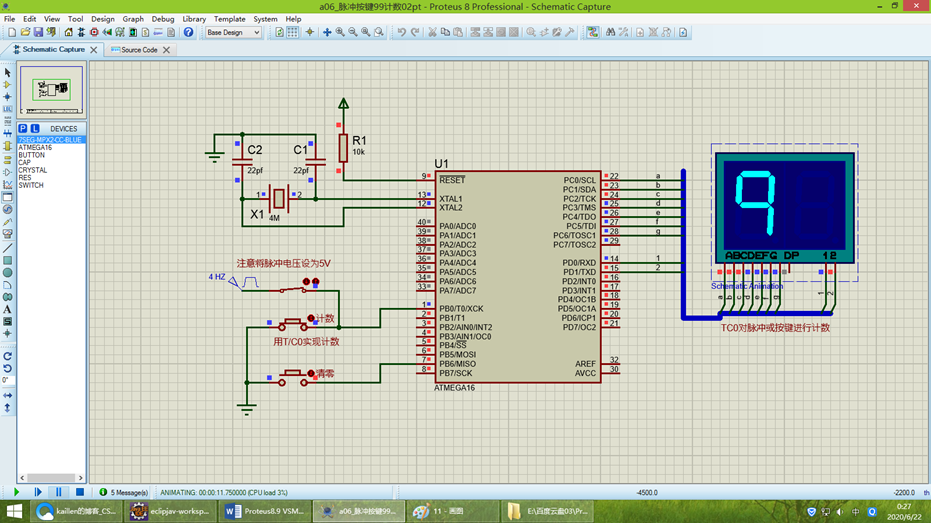
Task: Click the zoom in magnifier icon
Action: (x=340, y=32)
